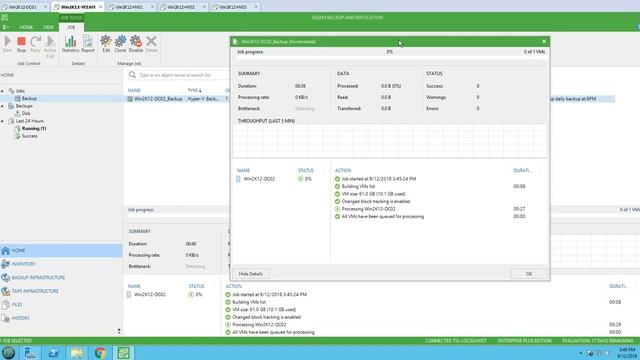The height and width of the screenshot is (360, 640).
Task: Close the Win2K12-DC02_Backup dialog
Action: click(x=544, y=41)
